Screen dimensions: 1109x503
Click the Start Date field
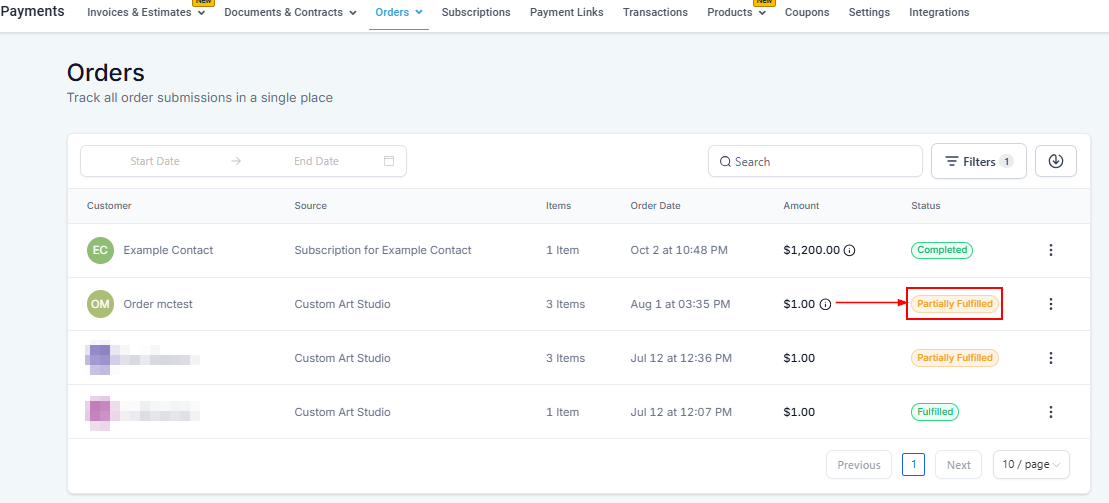click(x=155, y=161)
